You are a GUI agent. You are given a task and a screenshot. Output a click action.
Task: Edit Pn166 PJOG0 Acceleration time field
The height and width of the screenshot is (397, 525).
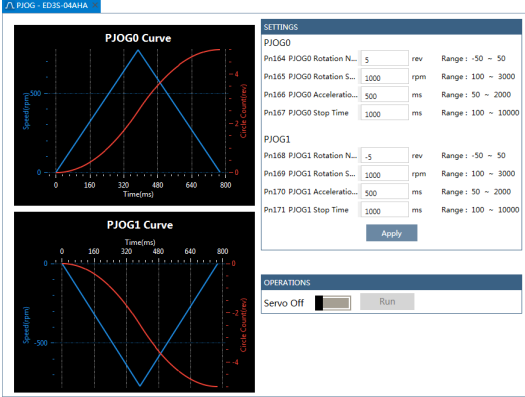[384, 95]
